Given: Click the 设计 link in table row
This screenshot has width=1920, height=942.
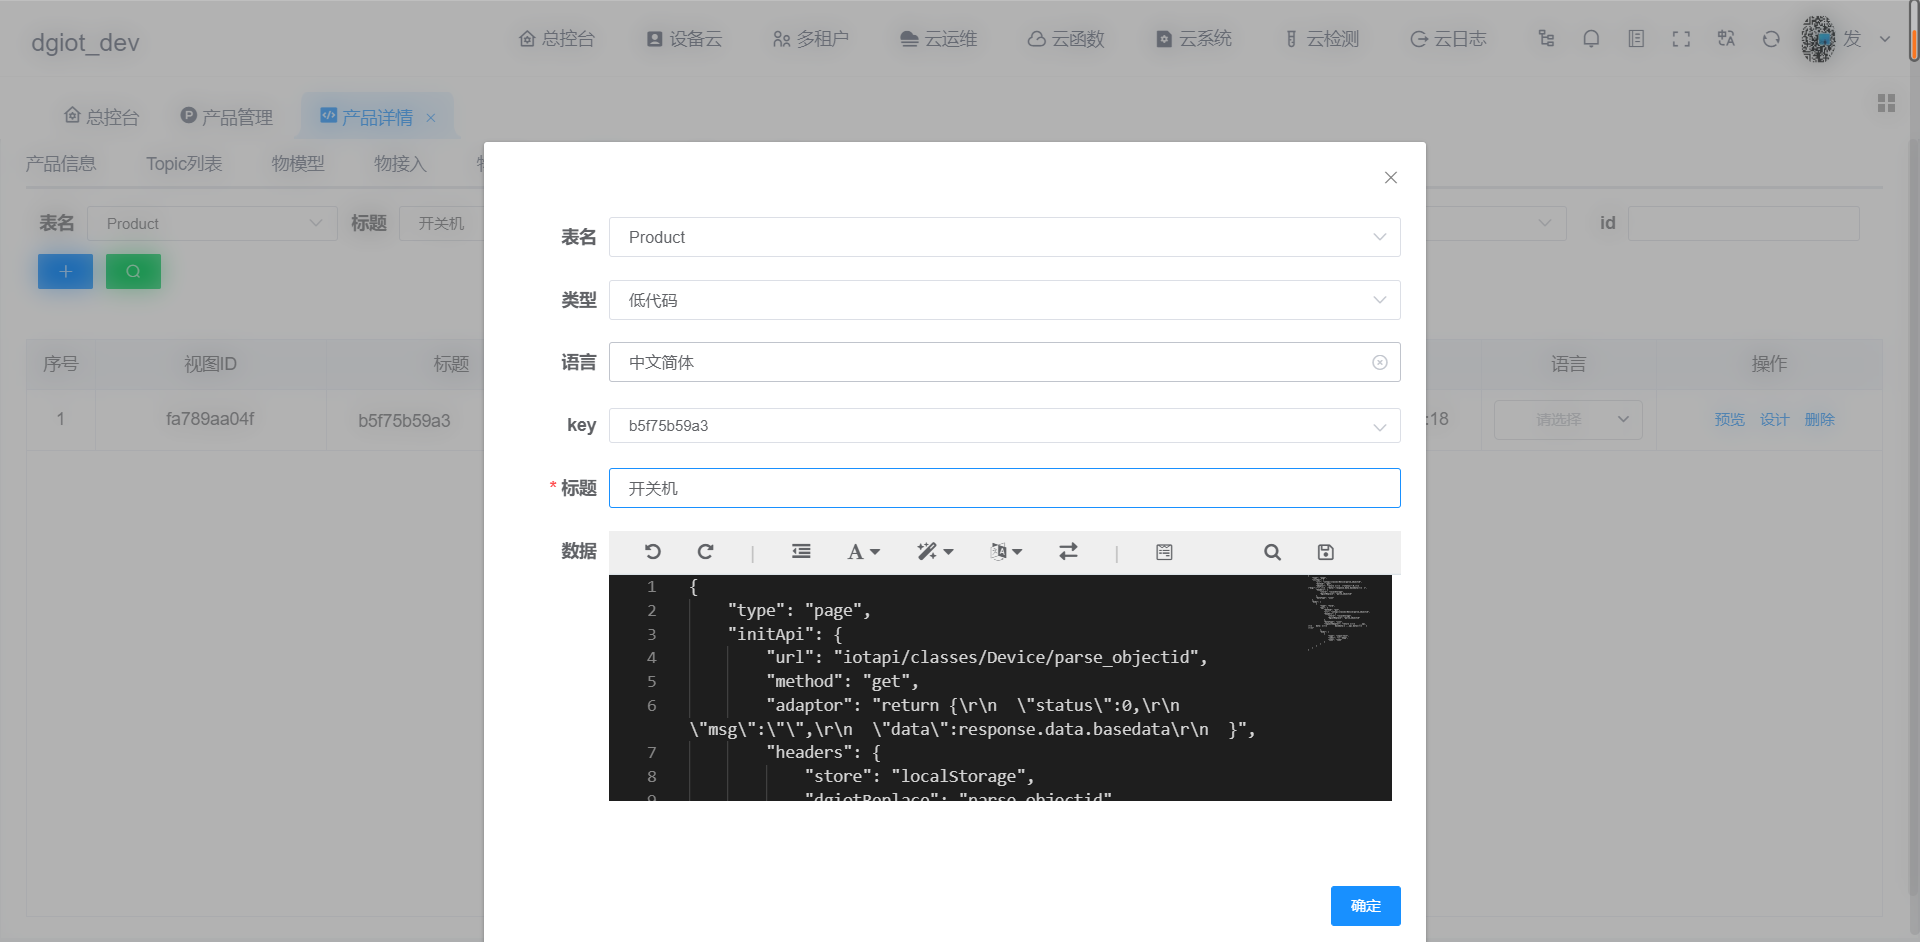Looking at the screenshot, I should point(1774,420).
